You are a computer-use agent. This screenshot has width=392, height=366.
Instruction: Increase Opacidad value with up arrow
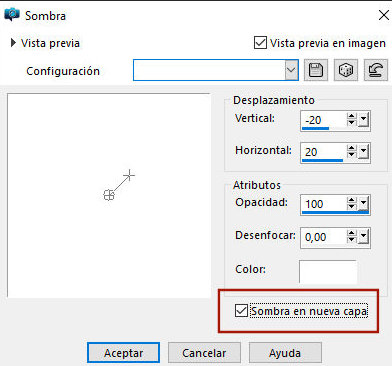click(x=351, y=200)
